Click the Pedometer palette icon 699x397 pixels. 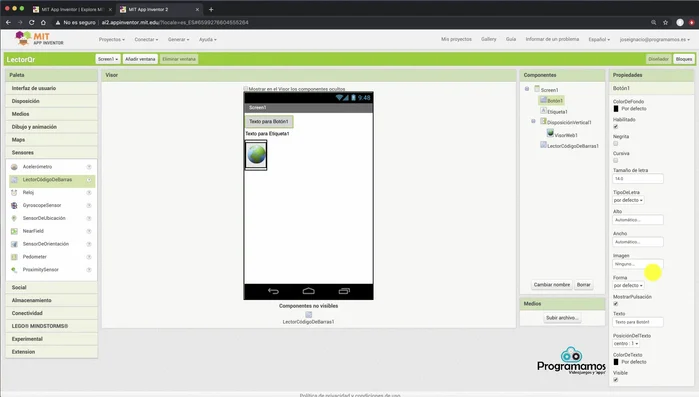14,257
